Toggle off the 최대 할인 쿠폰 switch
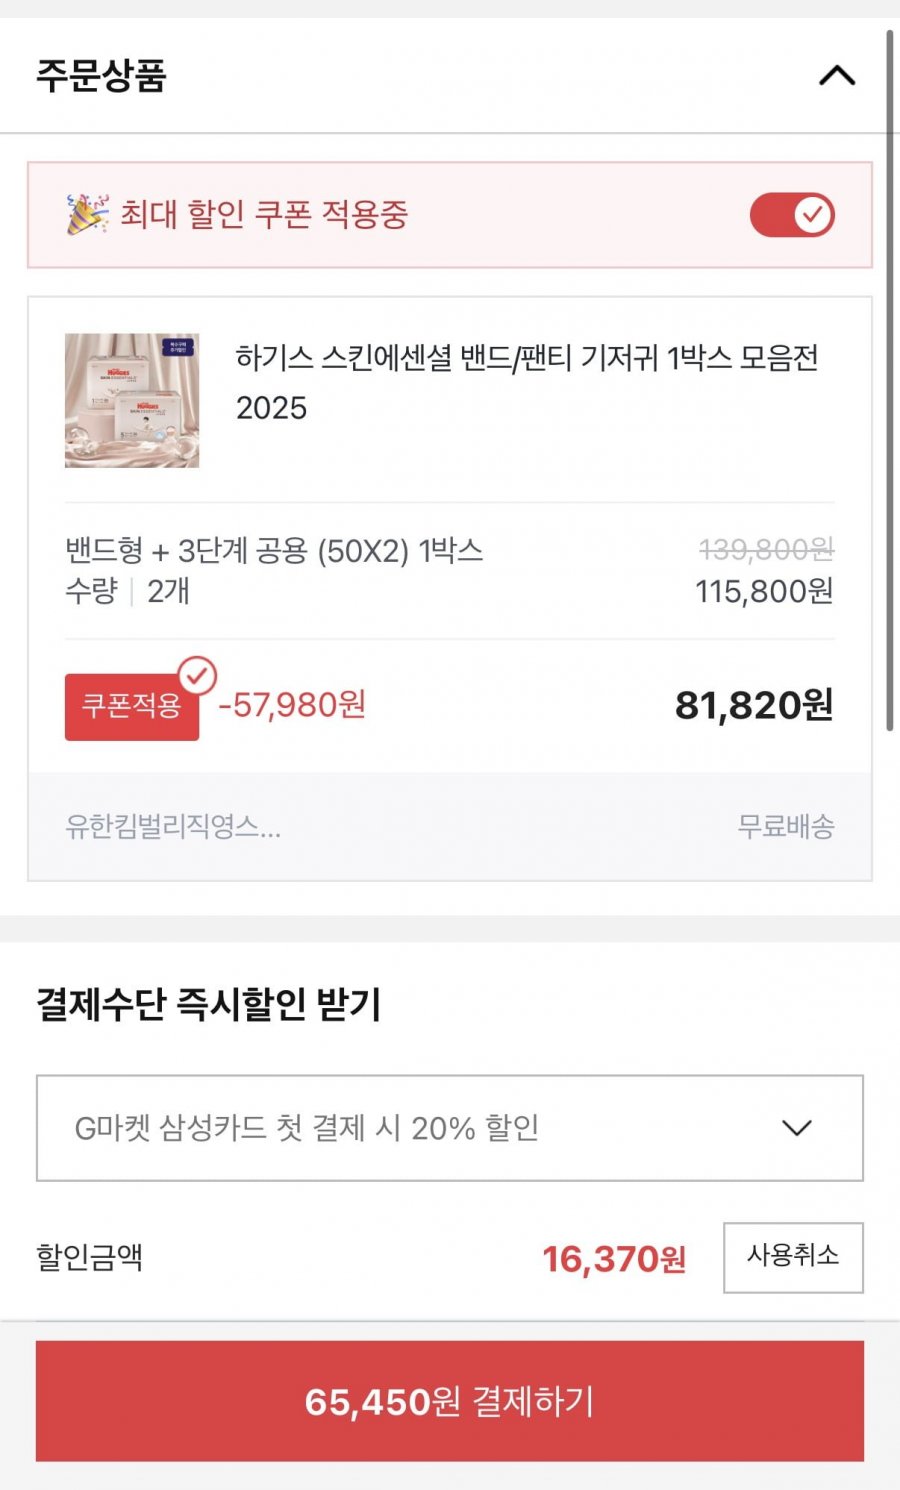The image size is (900, 1490). (x=792, y=215)
